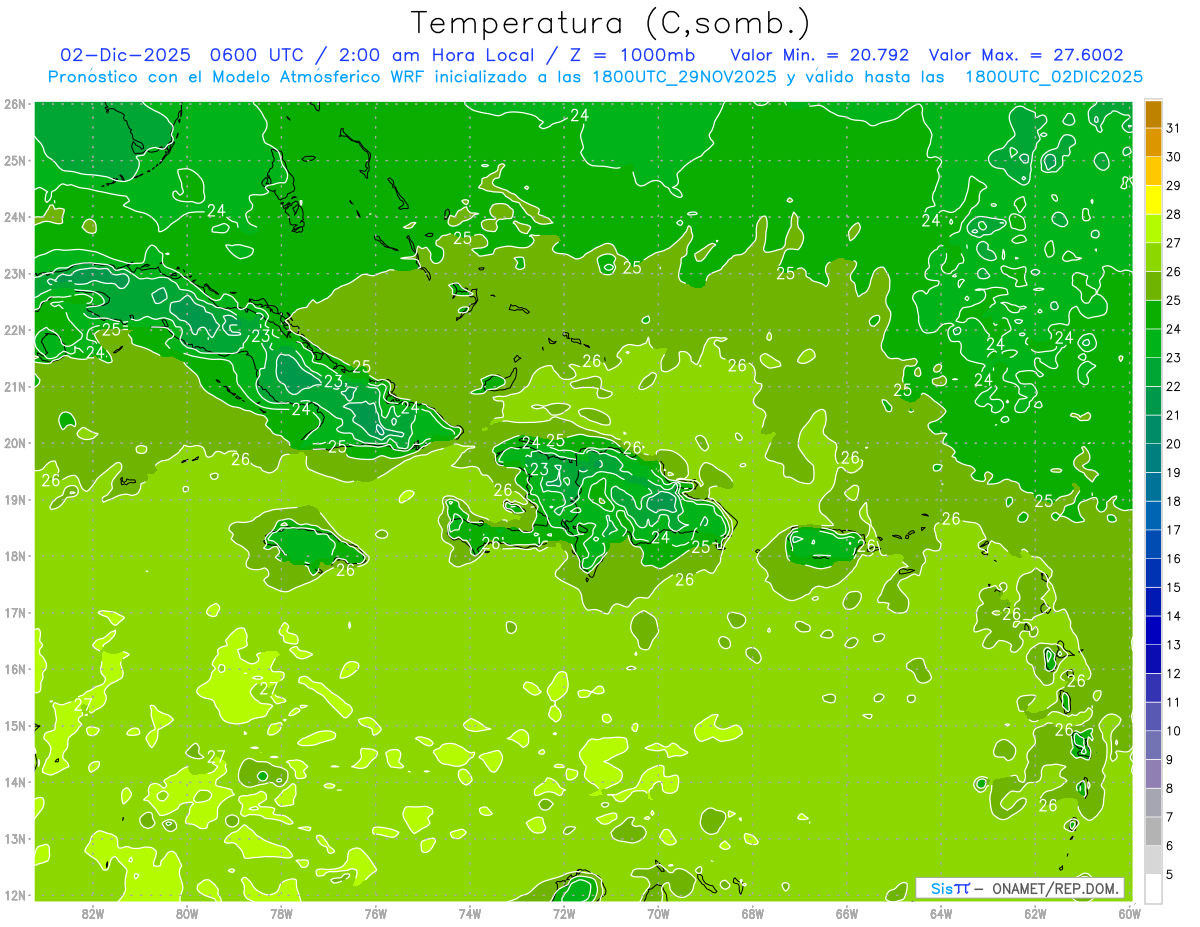Click the '60W' longitude label
Viewport: 1200px width, 927px height.
click(x=1129, y=913)
